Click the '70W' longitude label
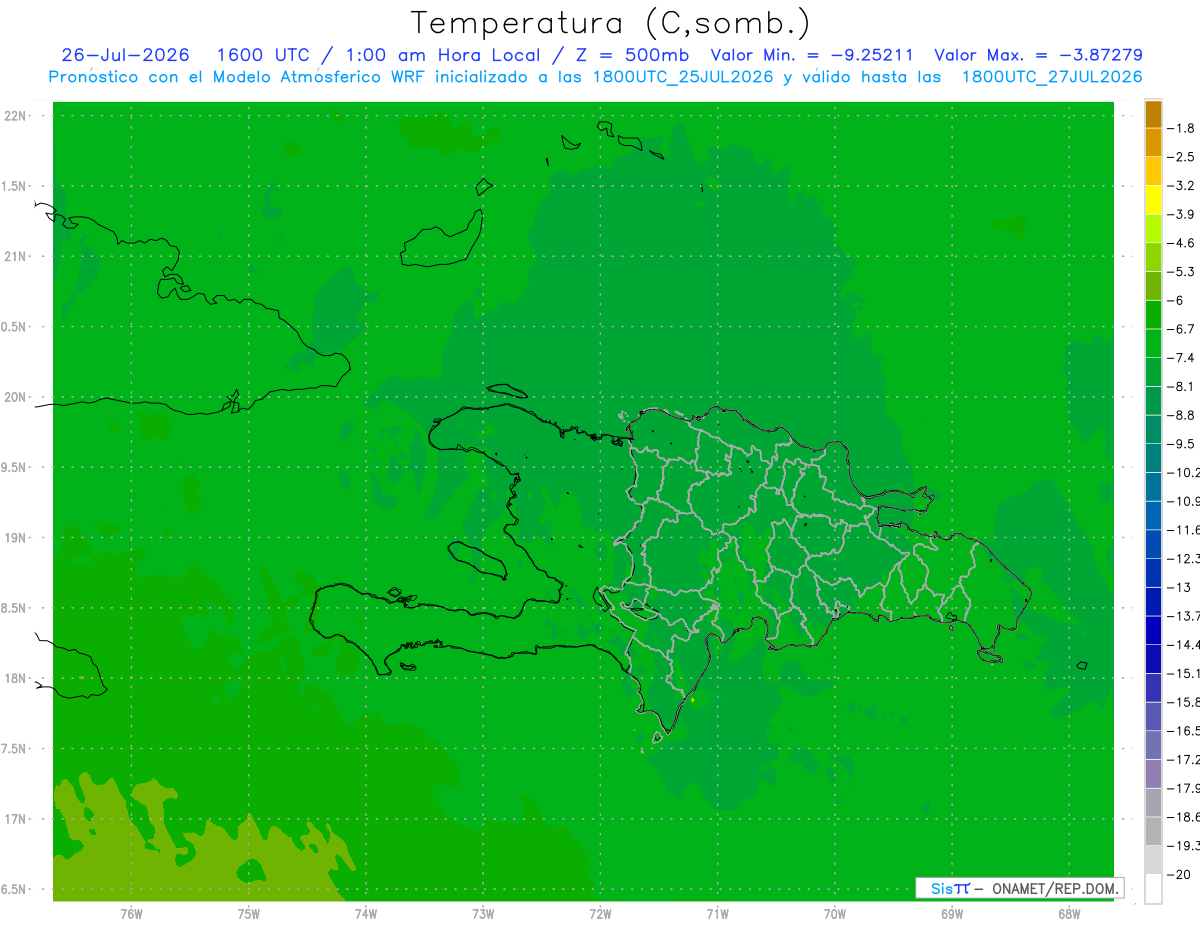This screenshot has height=927, width=1200. (x=835, y=913)
